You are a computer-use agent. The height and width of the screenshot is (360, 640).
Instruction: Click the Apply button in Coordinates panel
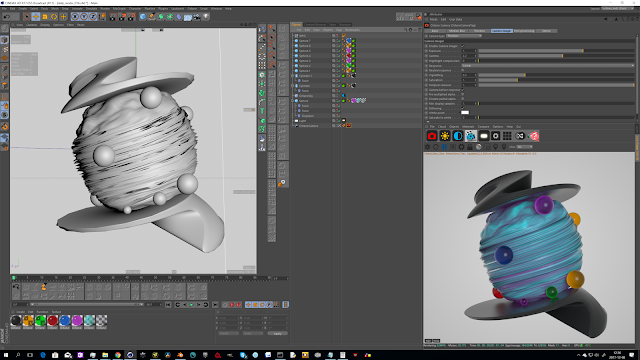[278, 333]
